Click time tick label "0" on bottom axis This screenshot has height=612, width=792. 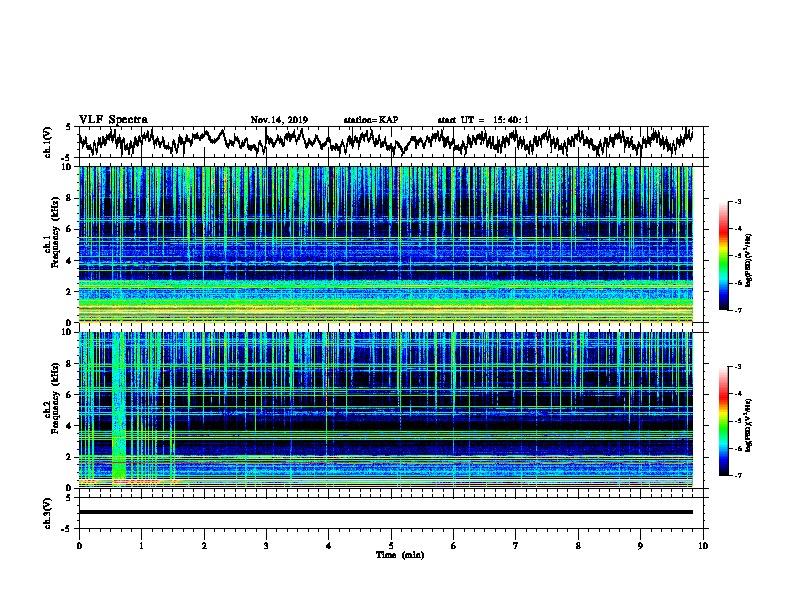pyautogui.click(x=79, y=546)
